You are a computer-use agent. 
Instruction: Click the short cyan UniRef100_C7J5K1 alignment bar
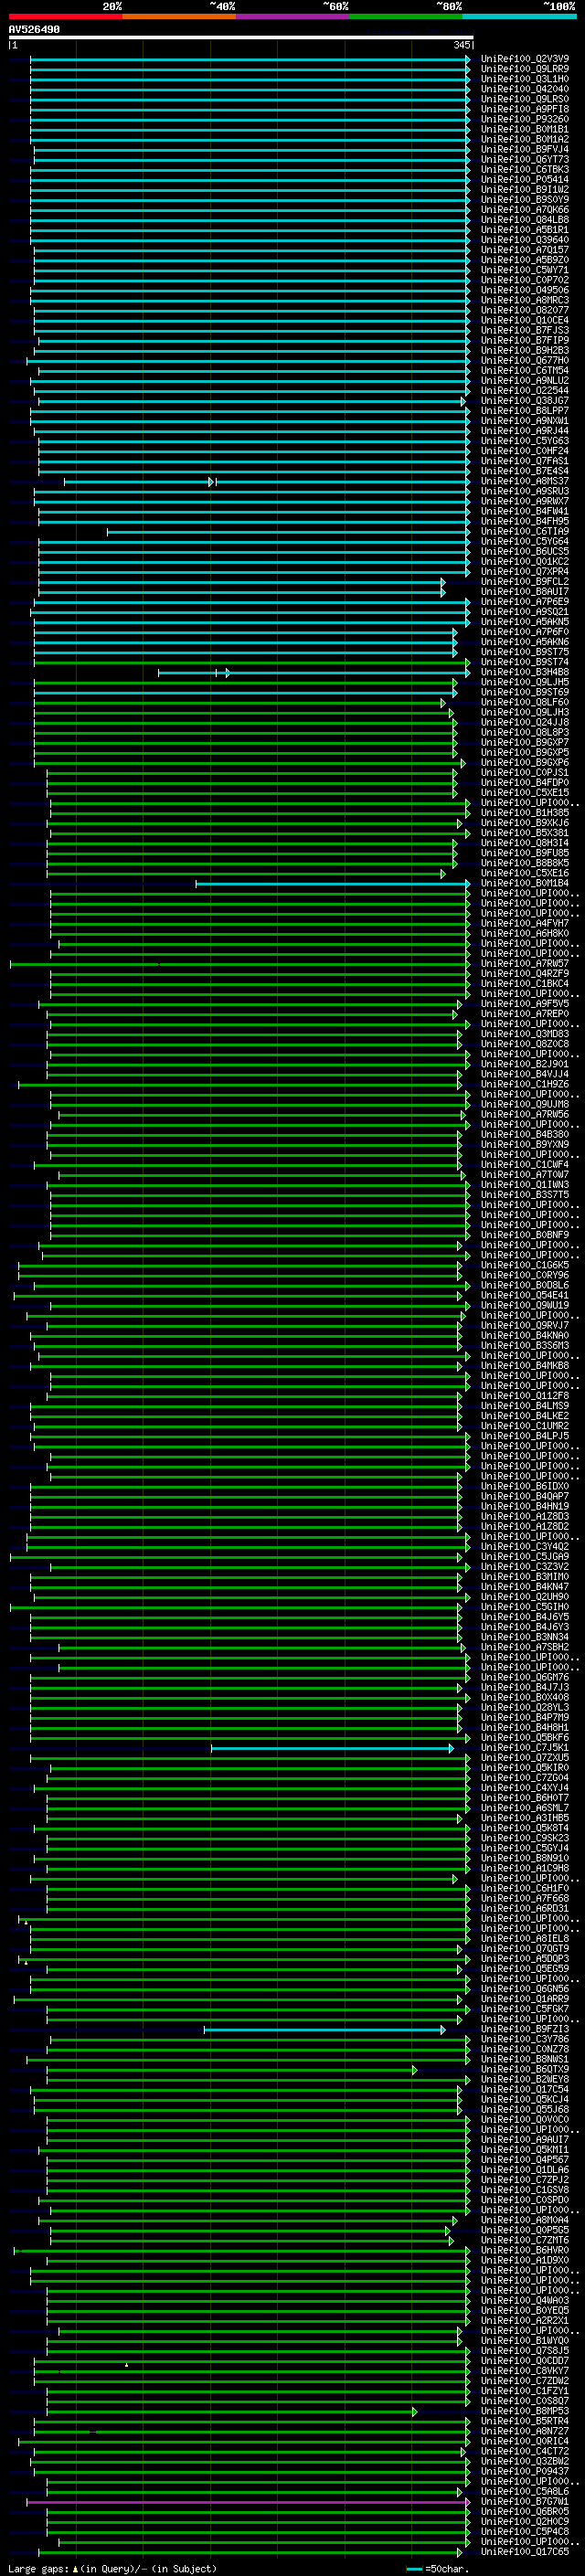pyautogui.click(x=332, y=1748)
